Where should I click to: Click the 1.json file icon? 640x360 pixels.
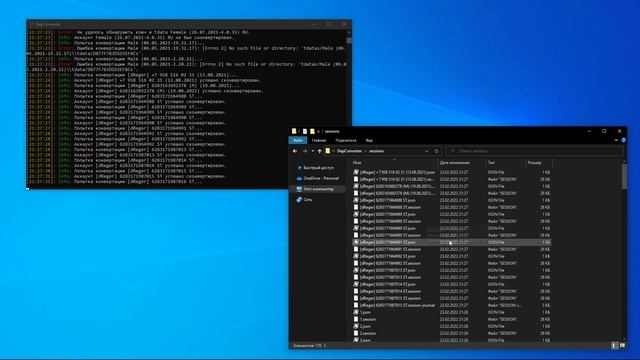pos(356,312)
